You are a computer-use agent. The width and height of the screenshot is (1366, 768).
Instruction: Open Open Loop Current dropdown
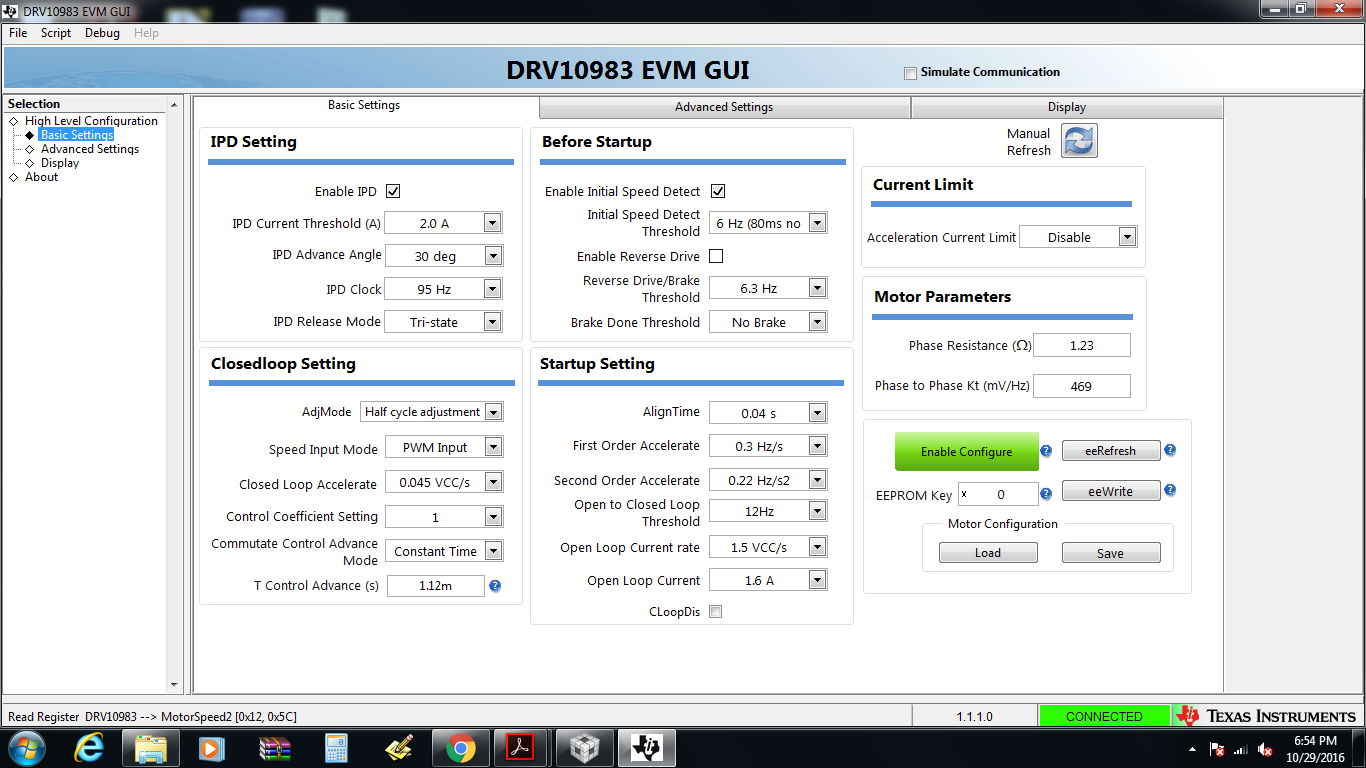coord(817,580)
